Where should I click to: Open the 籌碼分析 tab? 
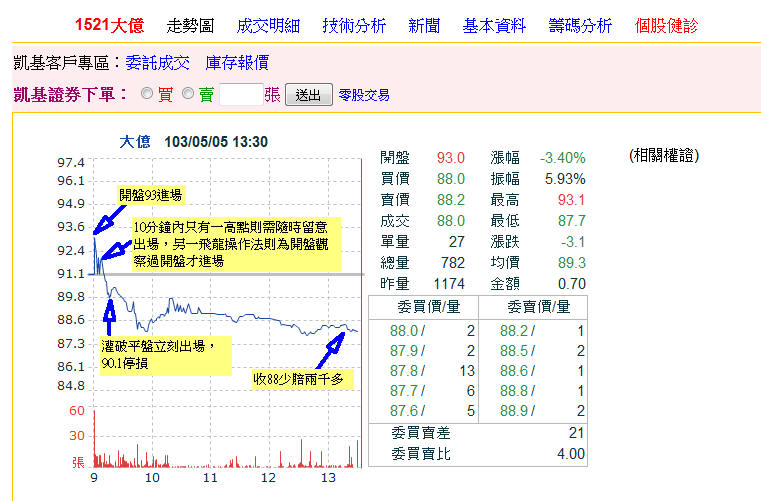(x=580, y=26)
